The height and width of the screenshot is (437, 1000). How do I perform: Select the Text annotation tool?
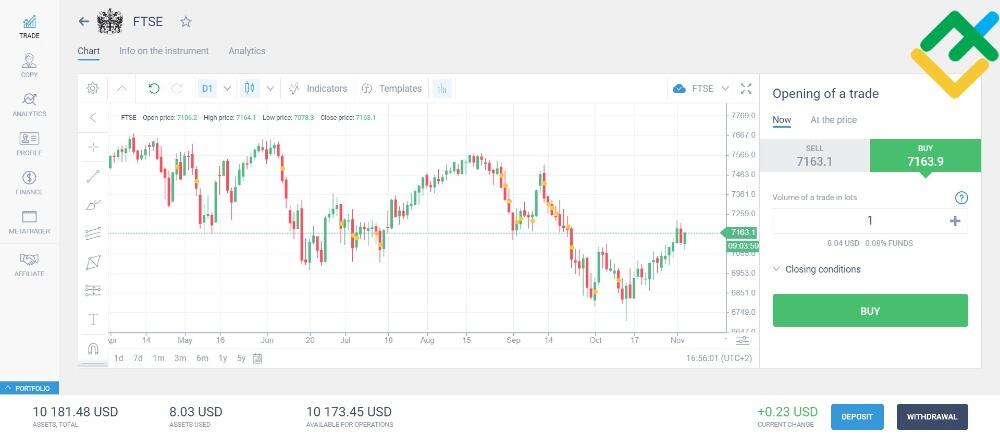93,320
